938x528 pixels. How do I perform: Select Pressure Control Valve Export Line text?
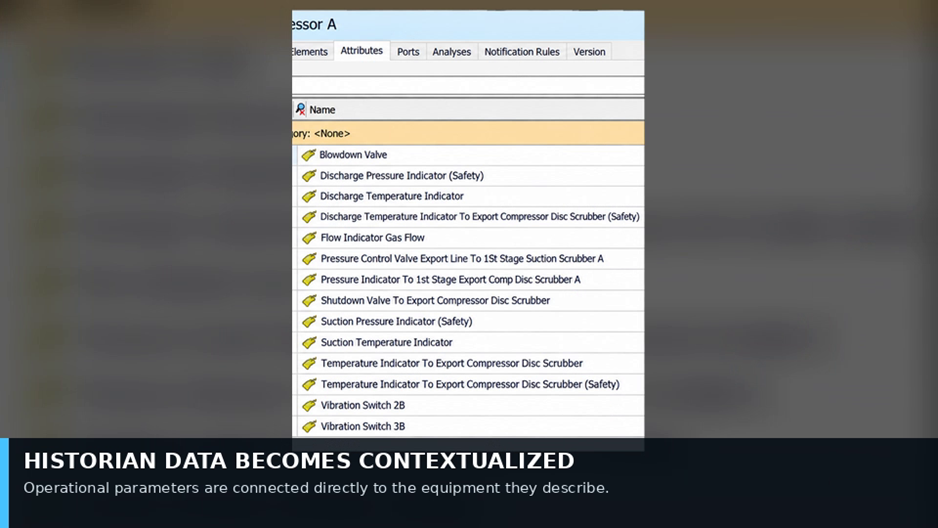click(462, 259)
